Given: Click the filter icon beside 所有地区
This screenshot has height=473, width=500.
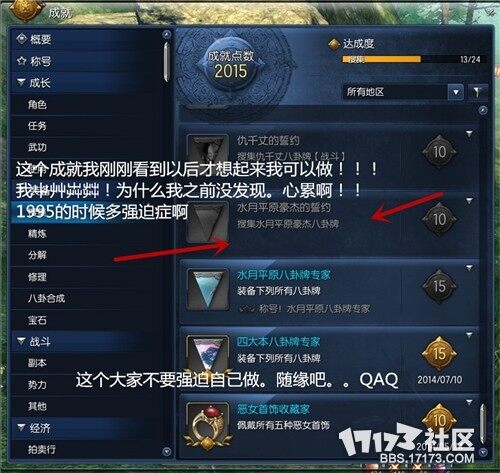Looking at the screenshot, I should (x=478, y=92).
